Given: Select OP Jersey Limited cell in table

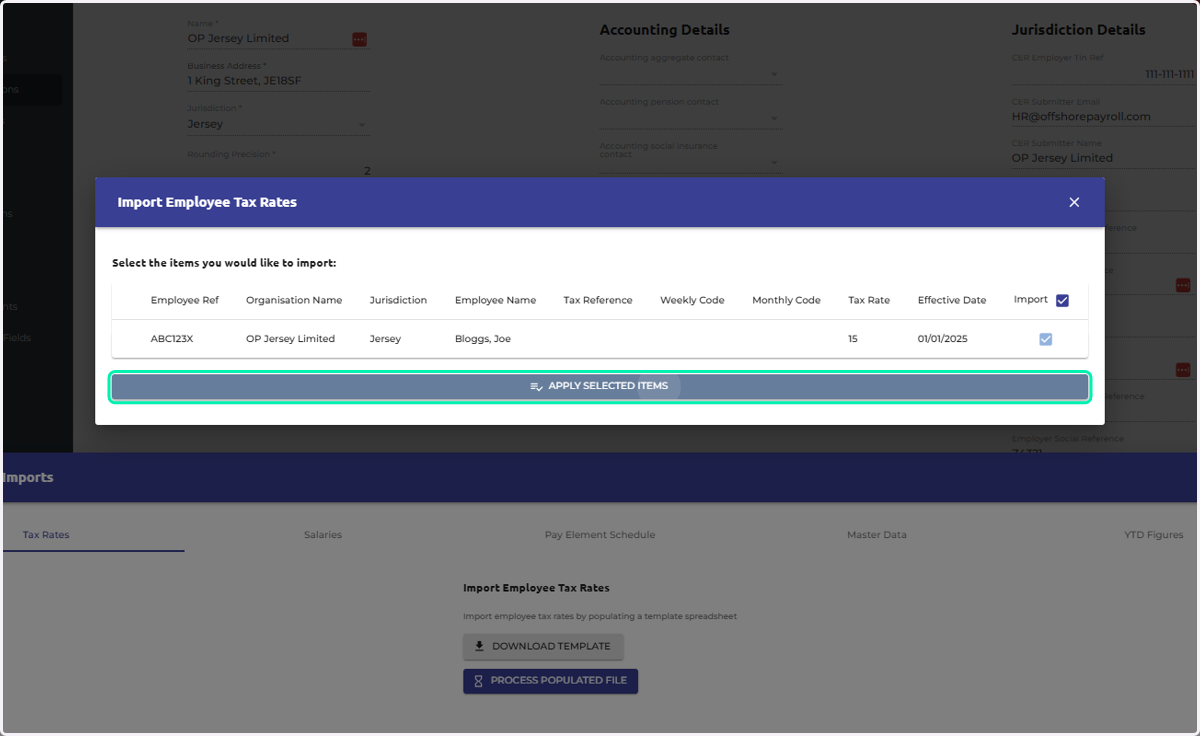Looking at the screenshot, I should click(290, 339).
